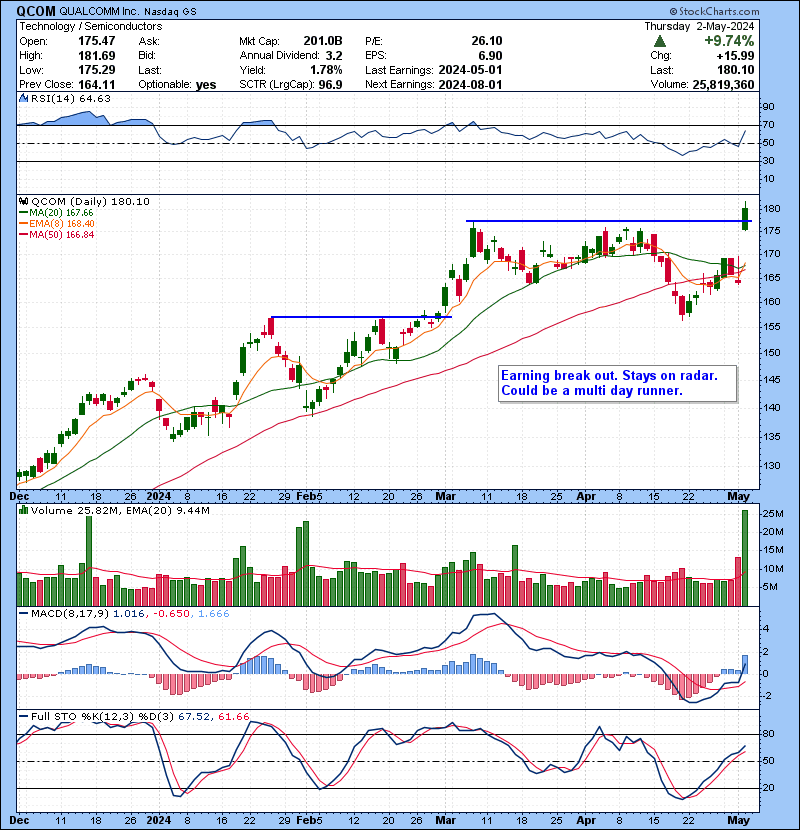This screenshot has height=830, width=800.
Task: Click the lower blue resistance line near 157
Action: pos(361,317)
